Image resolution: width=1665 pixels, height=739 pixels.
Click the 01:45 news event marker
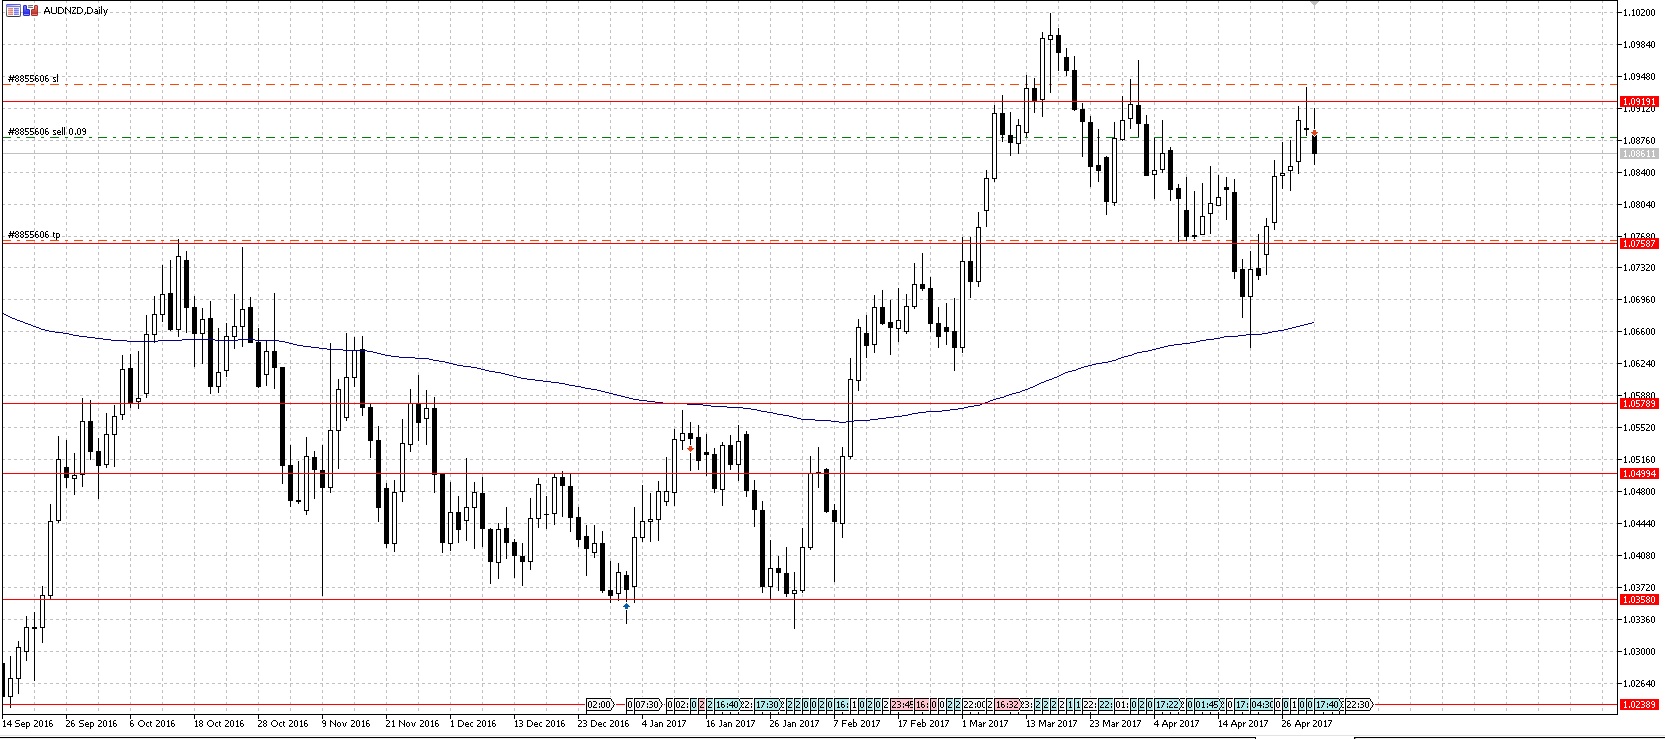coord(1207,704)
